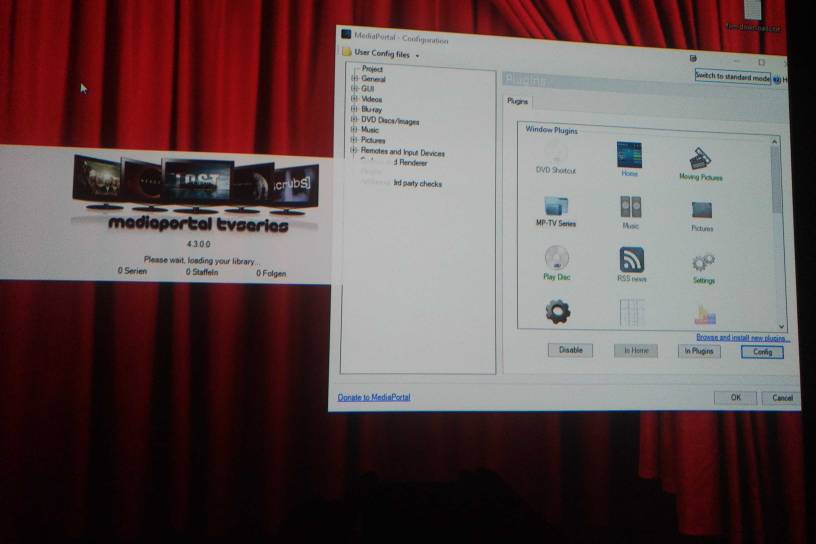Viewport: 816px width, 544px height.
Task: Expand the General tree node
Action: pos(354,79)
